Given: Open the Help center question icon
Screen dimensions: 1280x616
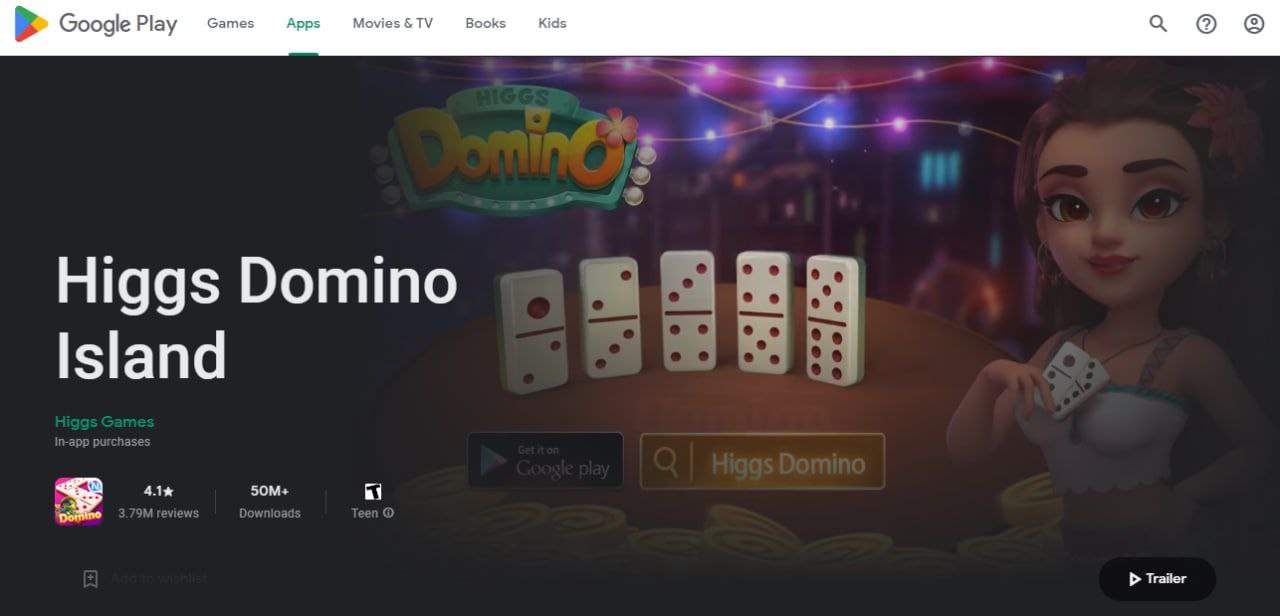Looking at the screenshot, I should pos(1206,24).
